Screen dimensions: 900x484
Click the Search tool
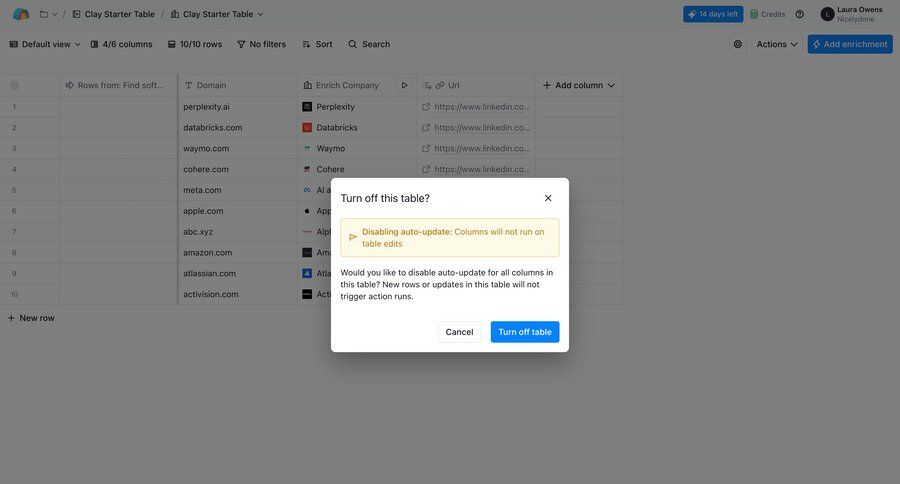pos(369,44)
